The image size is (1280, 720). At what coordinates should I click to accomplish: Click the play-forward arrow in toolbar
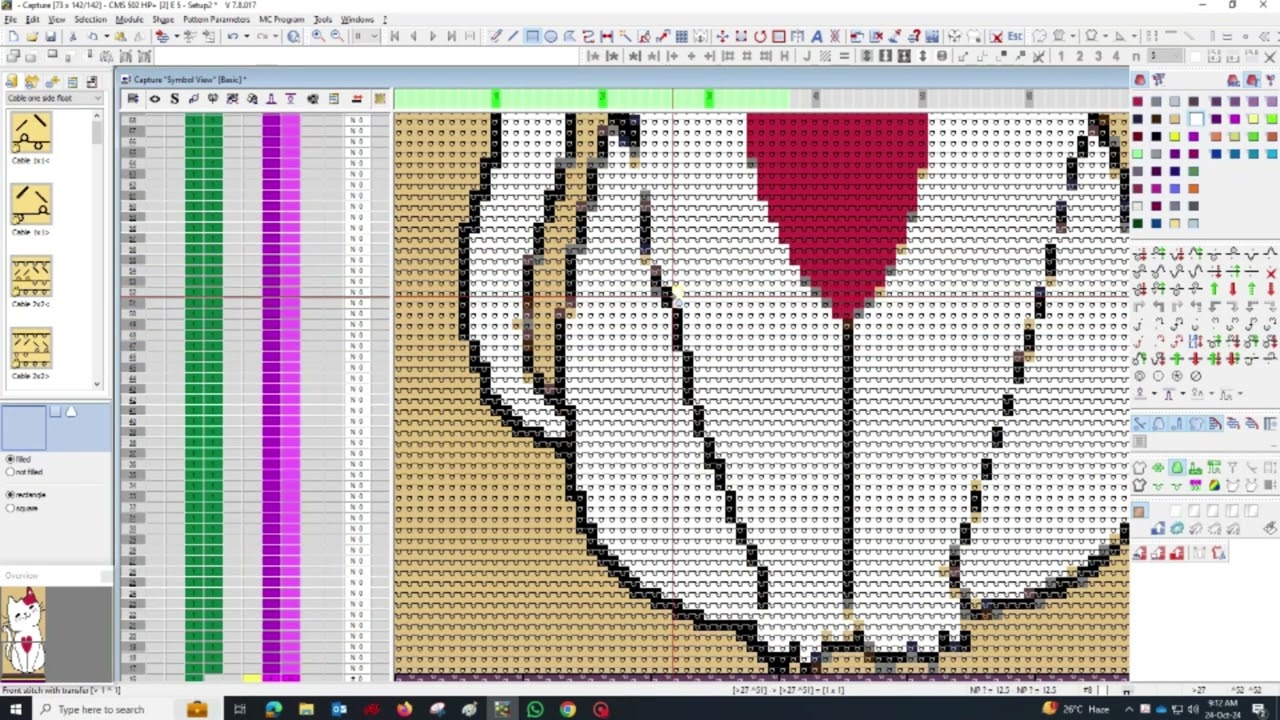click(433, 36)
